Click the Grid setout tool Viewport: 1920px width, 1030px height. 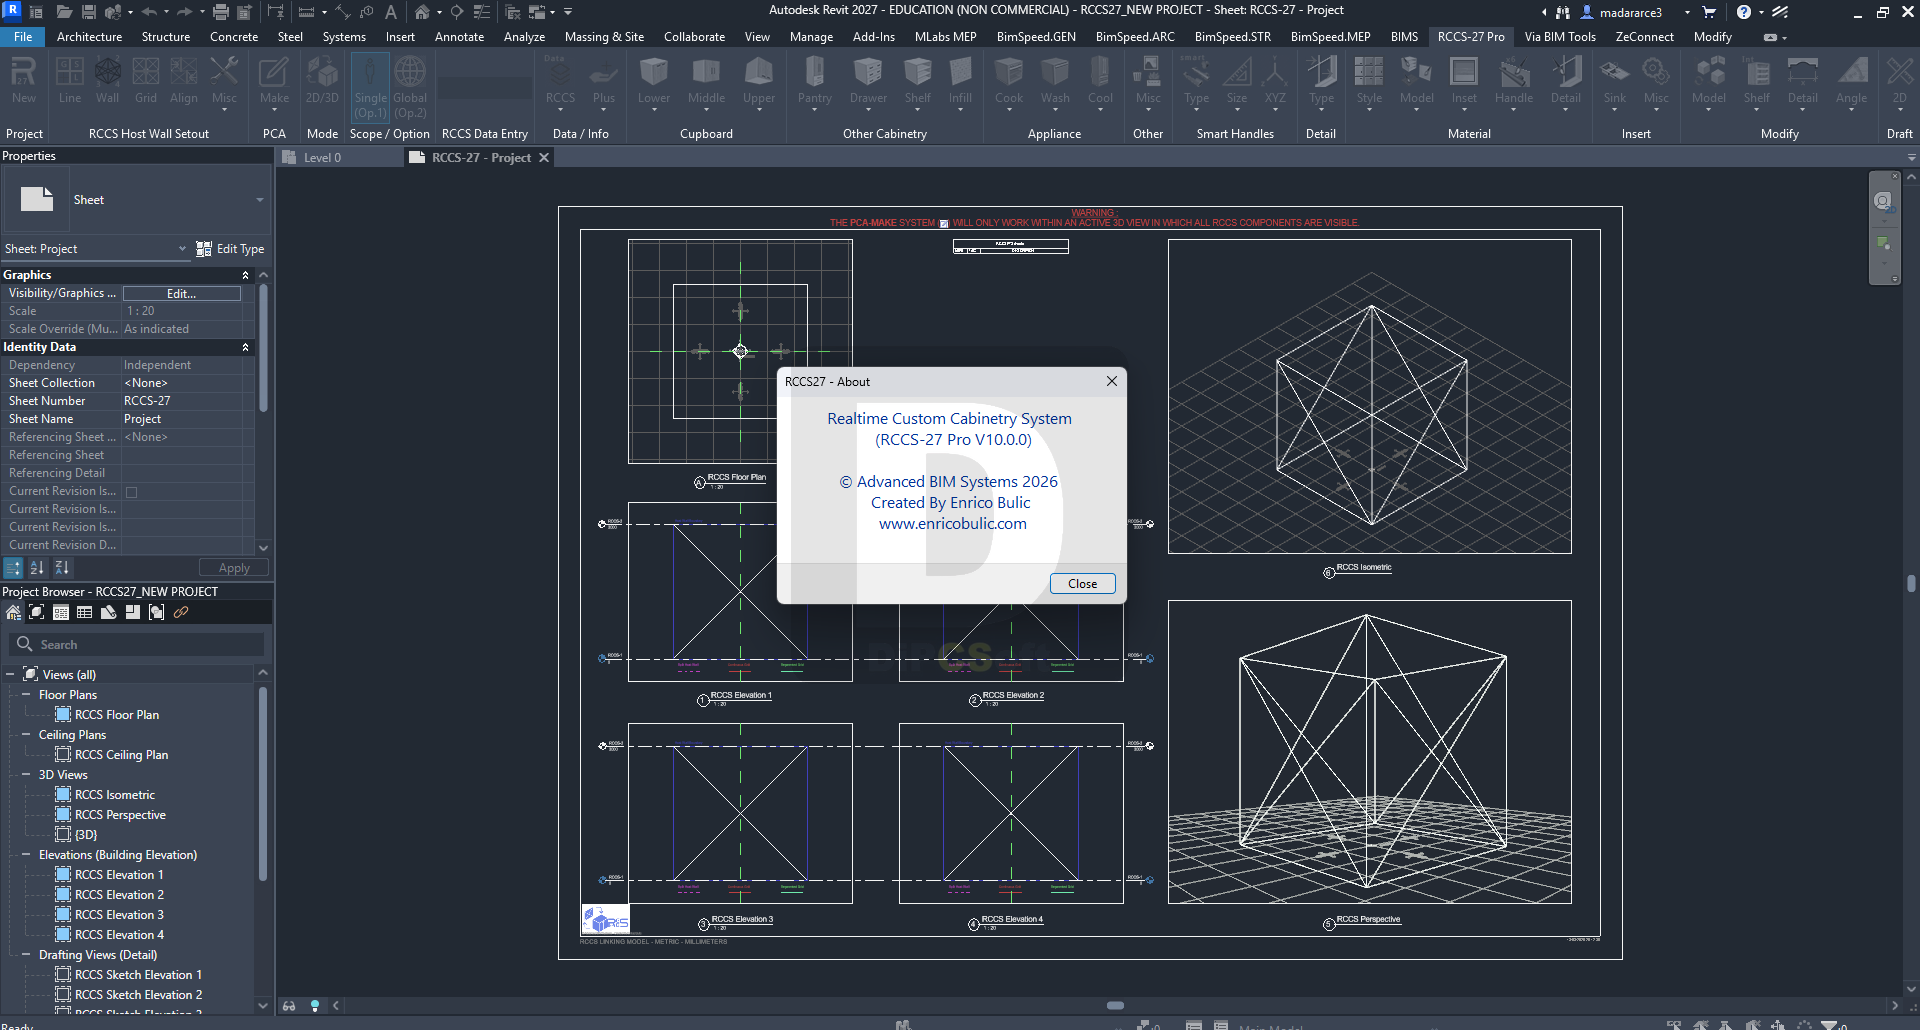tap(146, 80)
